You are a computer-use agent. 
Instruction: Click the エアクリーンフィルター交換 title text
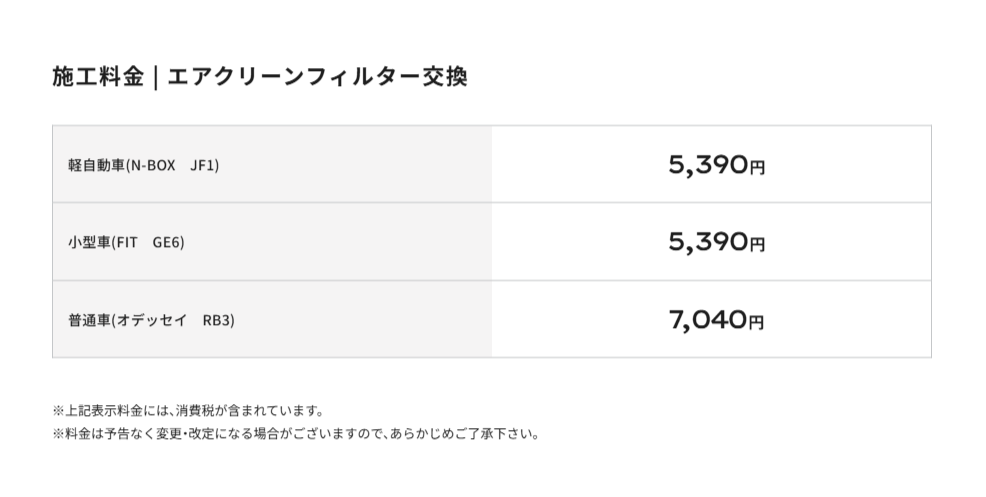(317, 78)
